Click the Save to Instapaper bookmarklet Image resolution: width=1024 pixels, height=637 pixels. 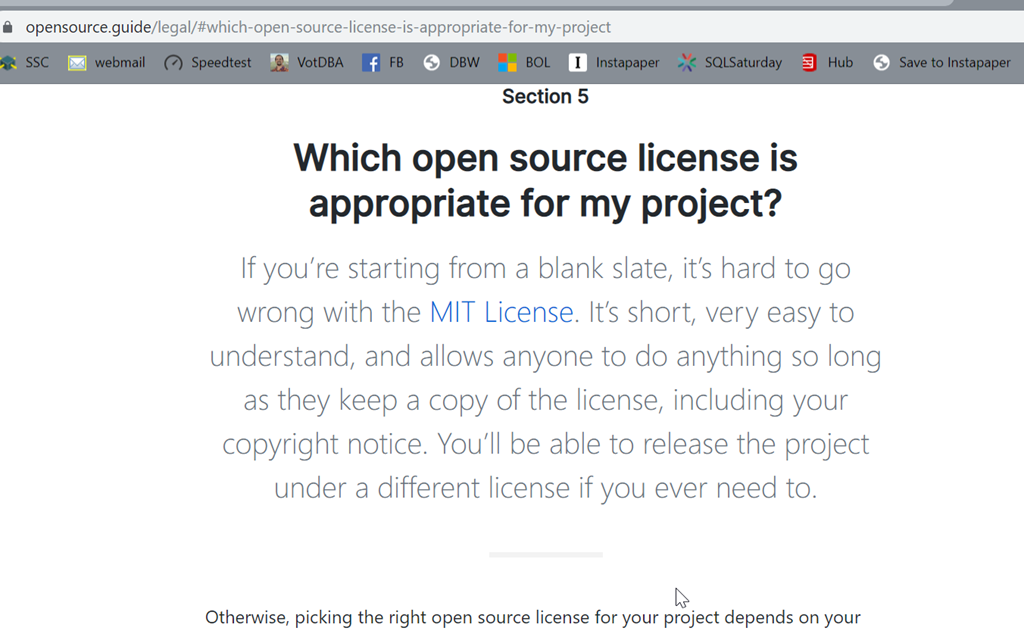(x=941, y=62)
